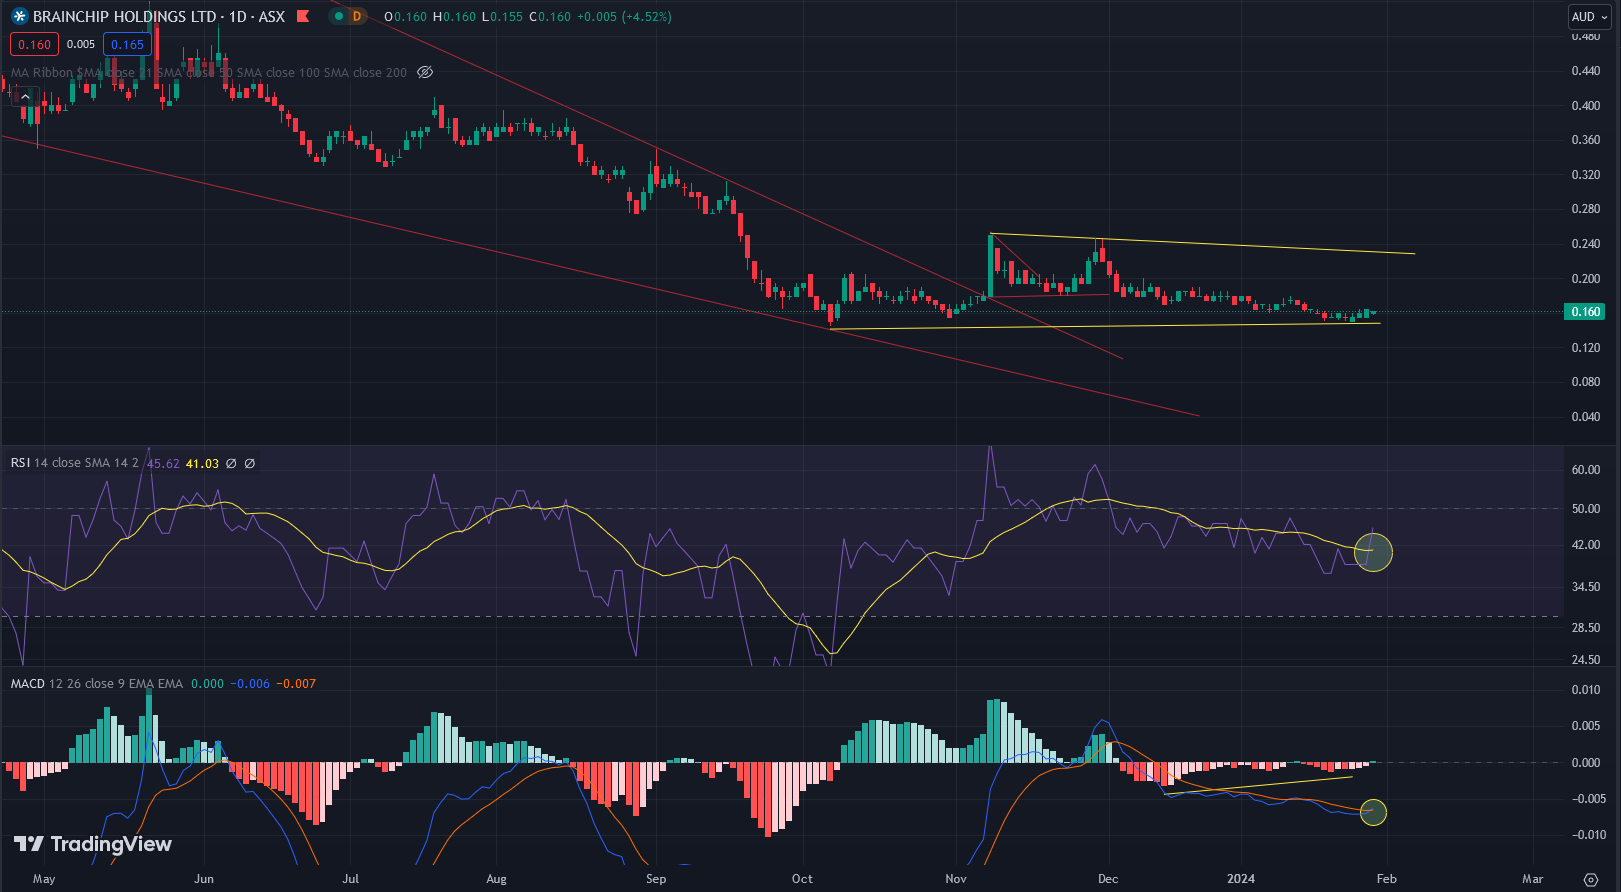This screenshot has width=1621, height=892.
Task: Click the RSI indicator legend label
Action: (x=20, y=463)
